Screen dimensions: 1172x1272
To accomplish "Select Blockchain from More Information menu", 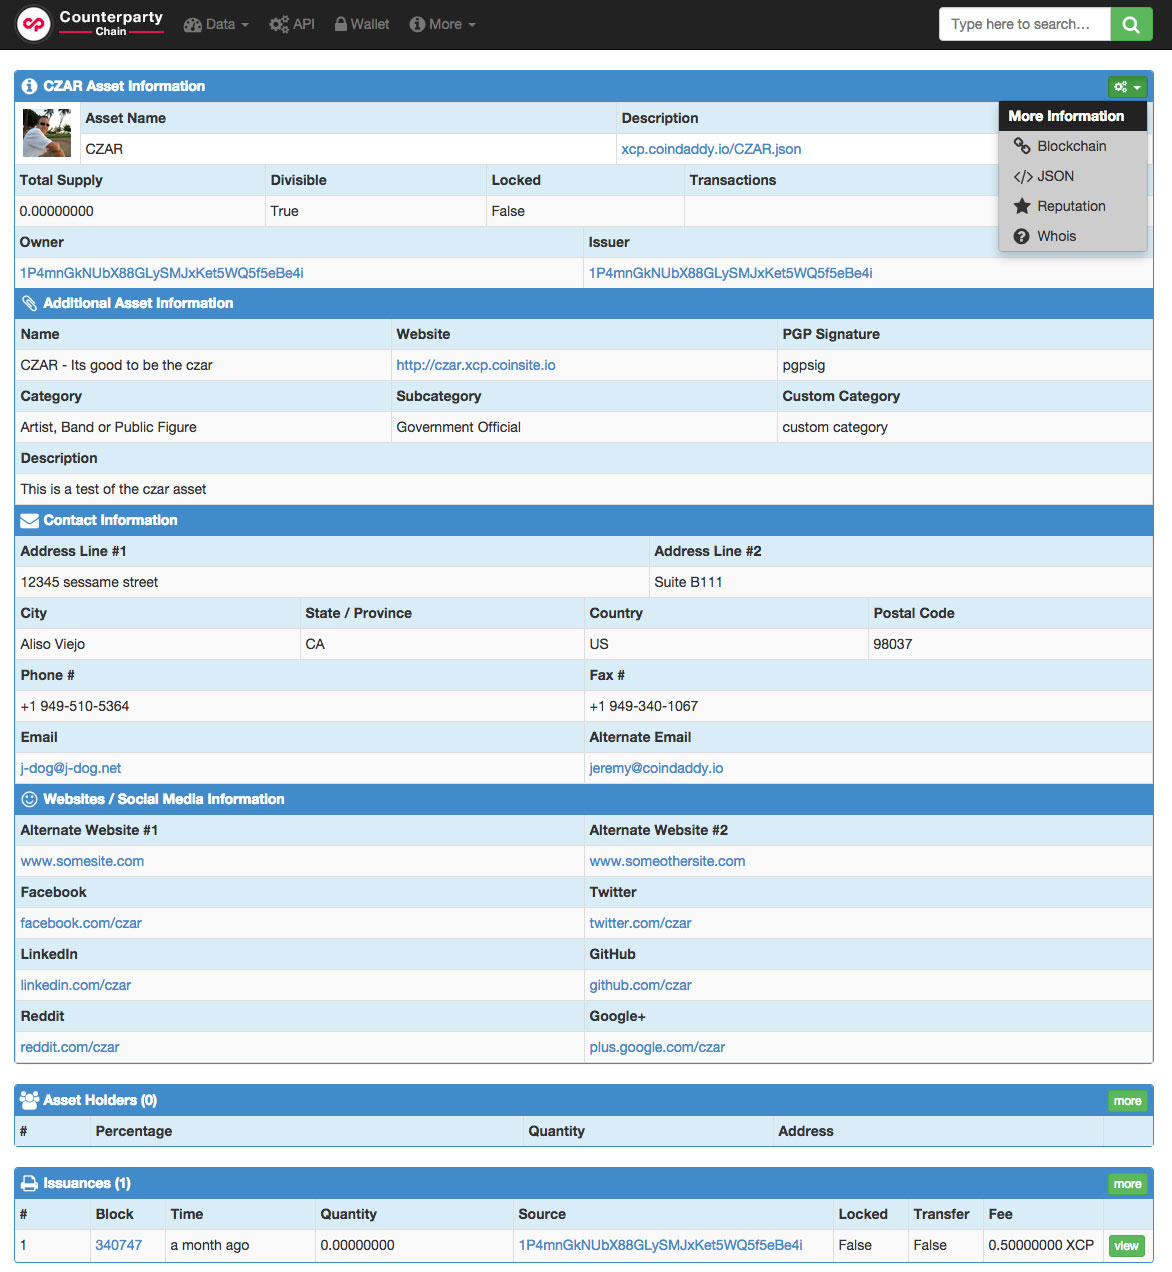I will pos(1071,146).
